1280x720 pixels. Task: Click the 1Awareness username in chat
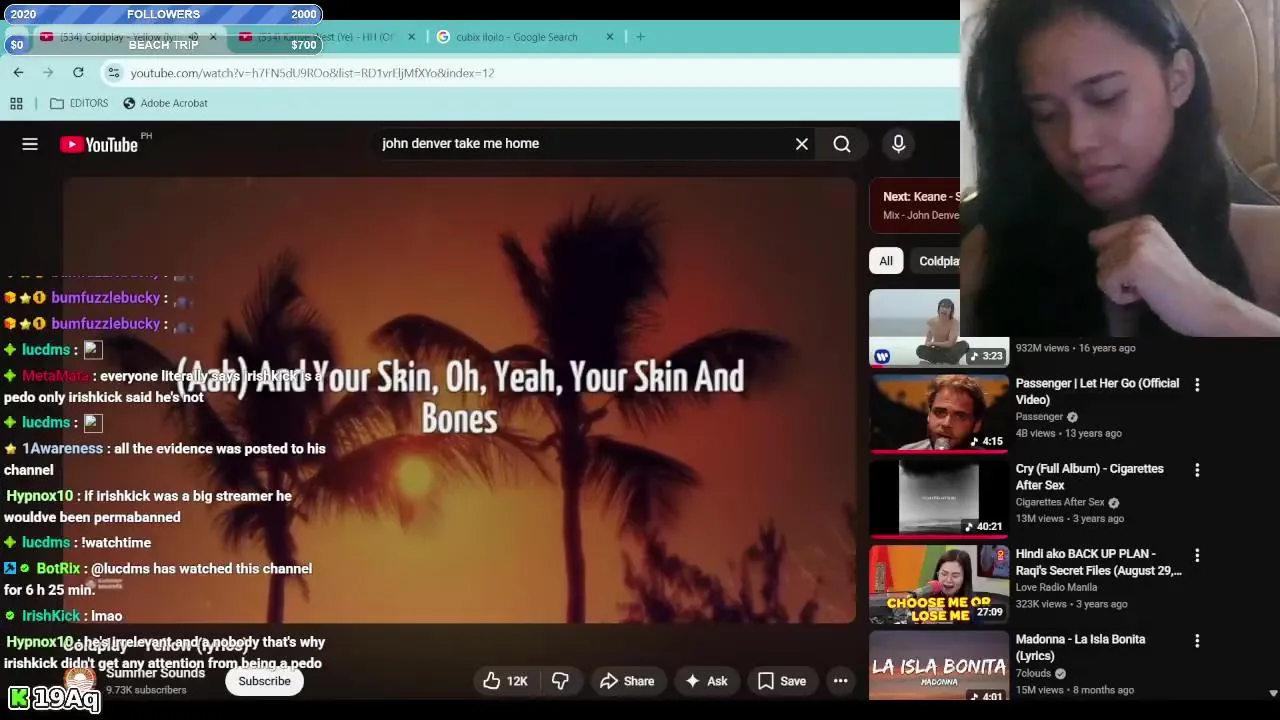tap(63, 448)
